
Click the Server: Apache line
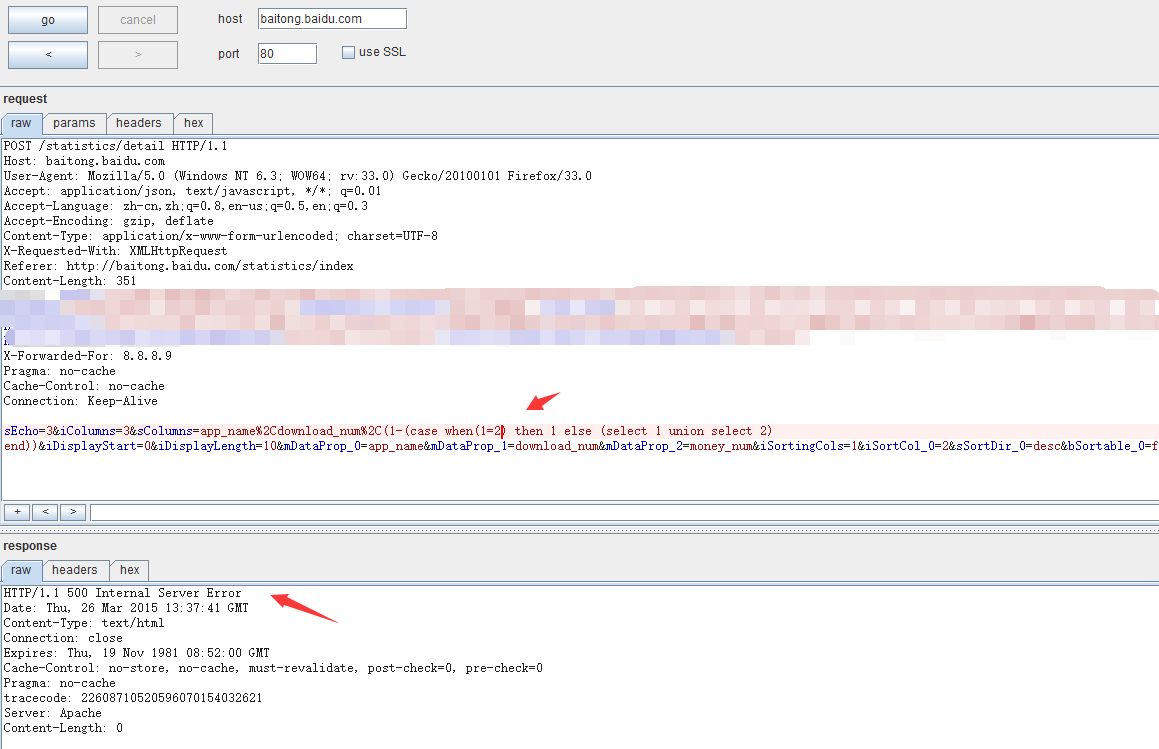coord(53,713)
